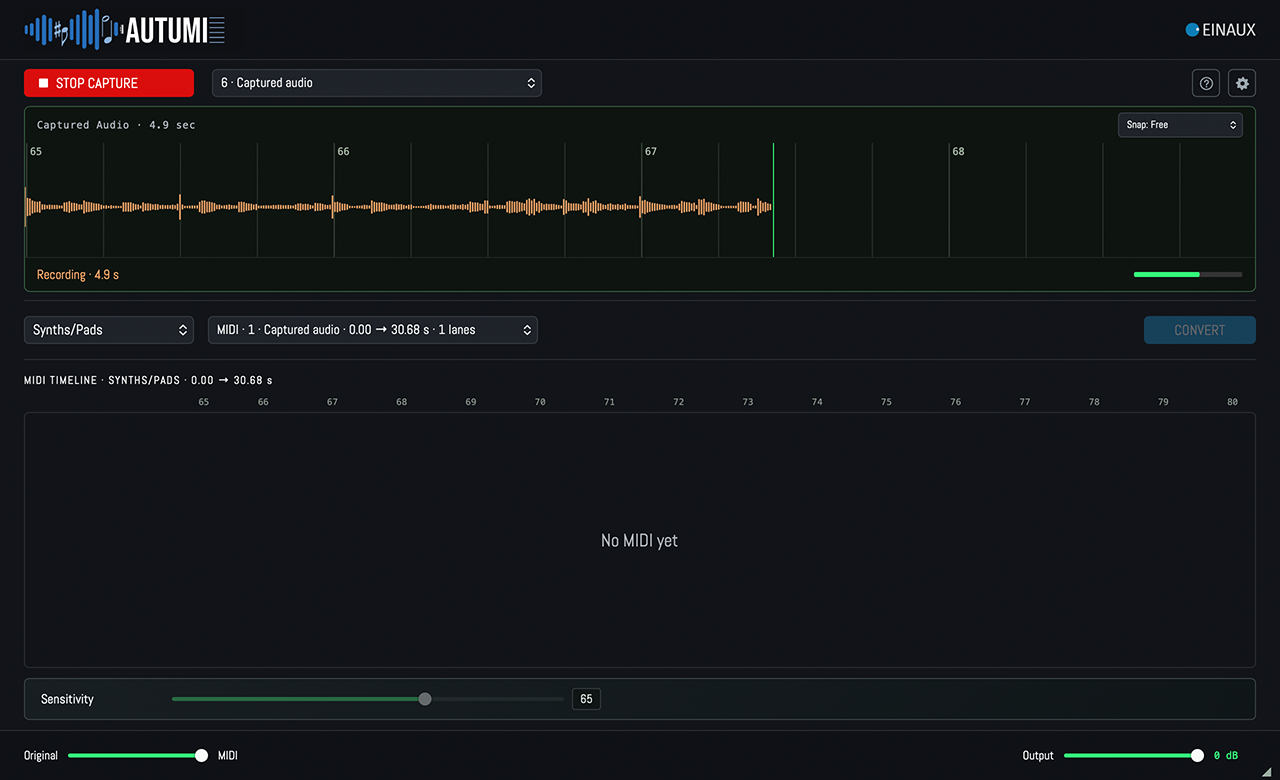
Task: Click bar 66 marker in waveform
Action: click(343, 152)
